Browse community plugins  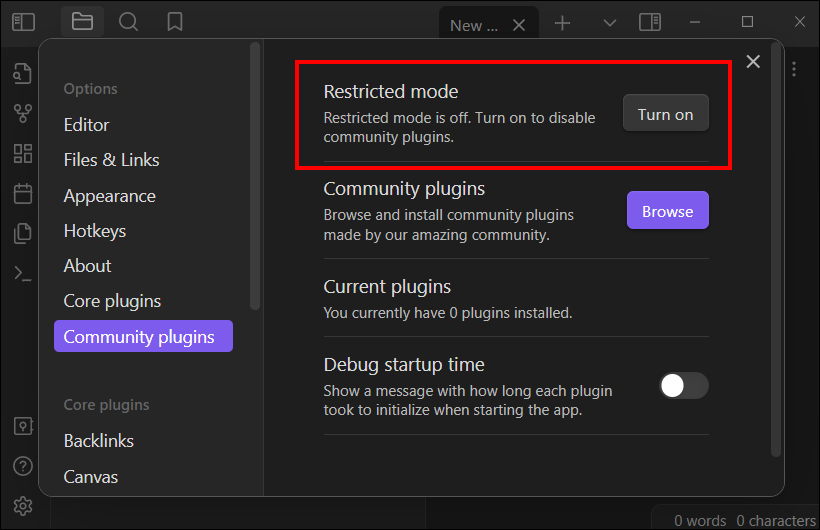[667, 211]
